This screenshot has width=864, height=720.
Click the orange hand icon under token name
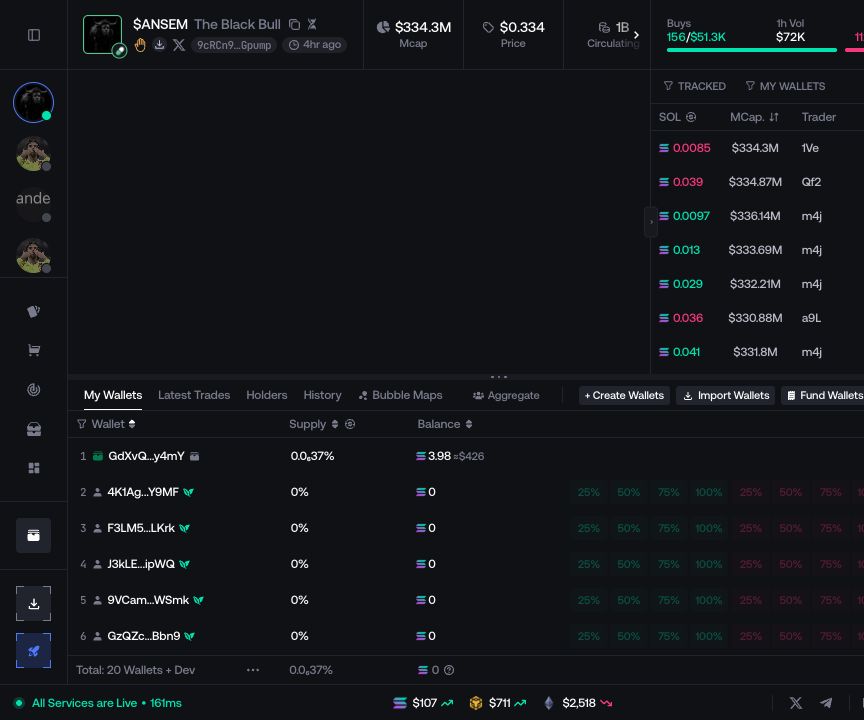pyautogui.click(x=140, y=45)
